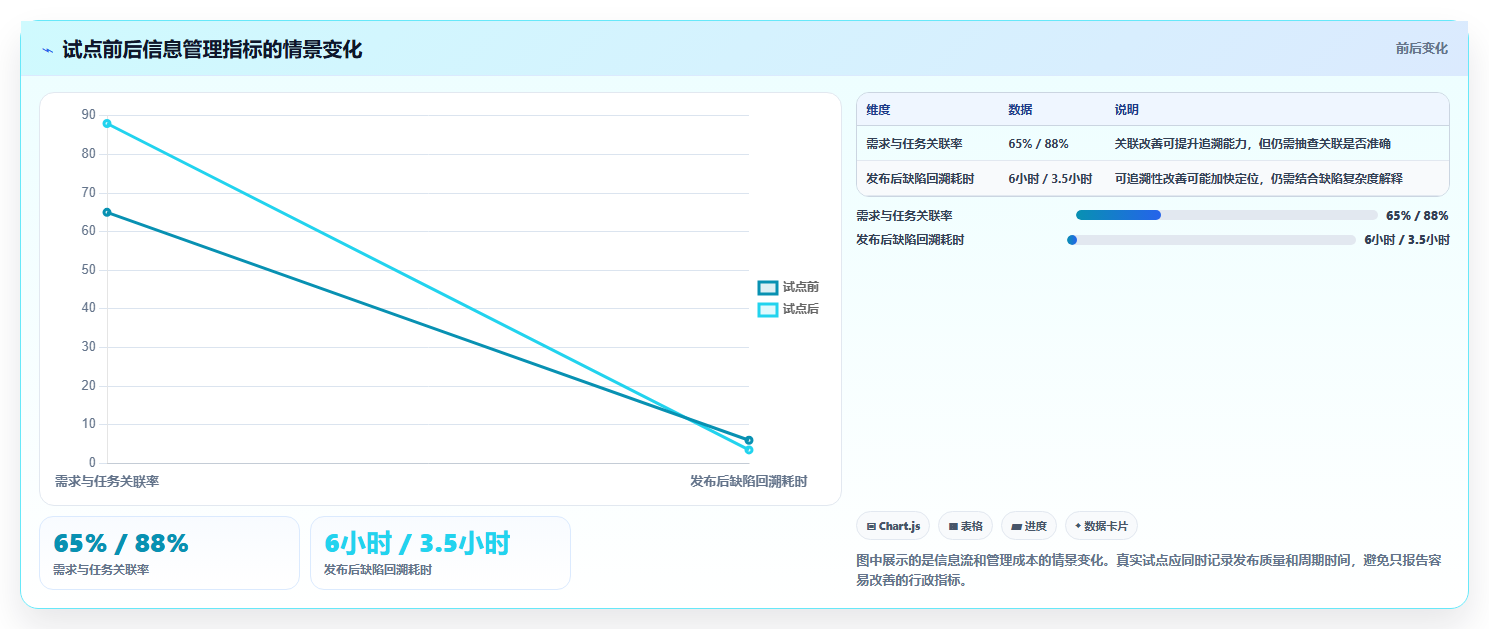Click the 试点前 point at 发布后缺陷回溯耗时
The width and height of the screenshot is (1489, 629).
pos(749,440)
